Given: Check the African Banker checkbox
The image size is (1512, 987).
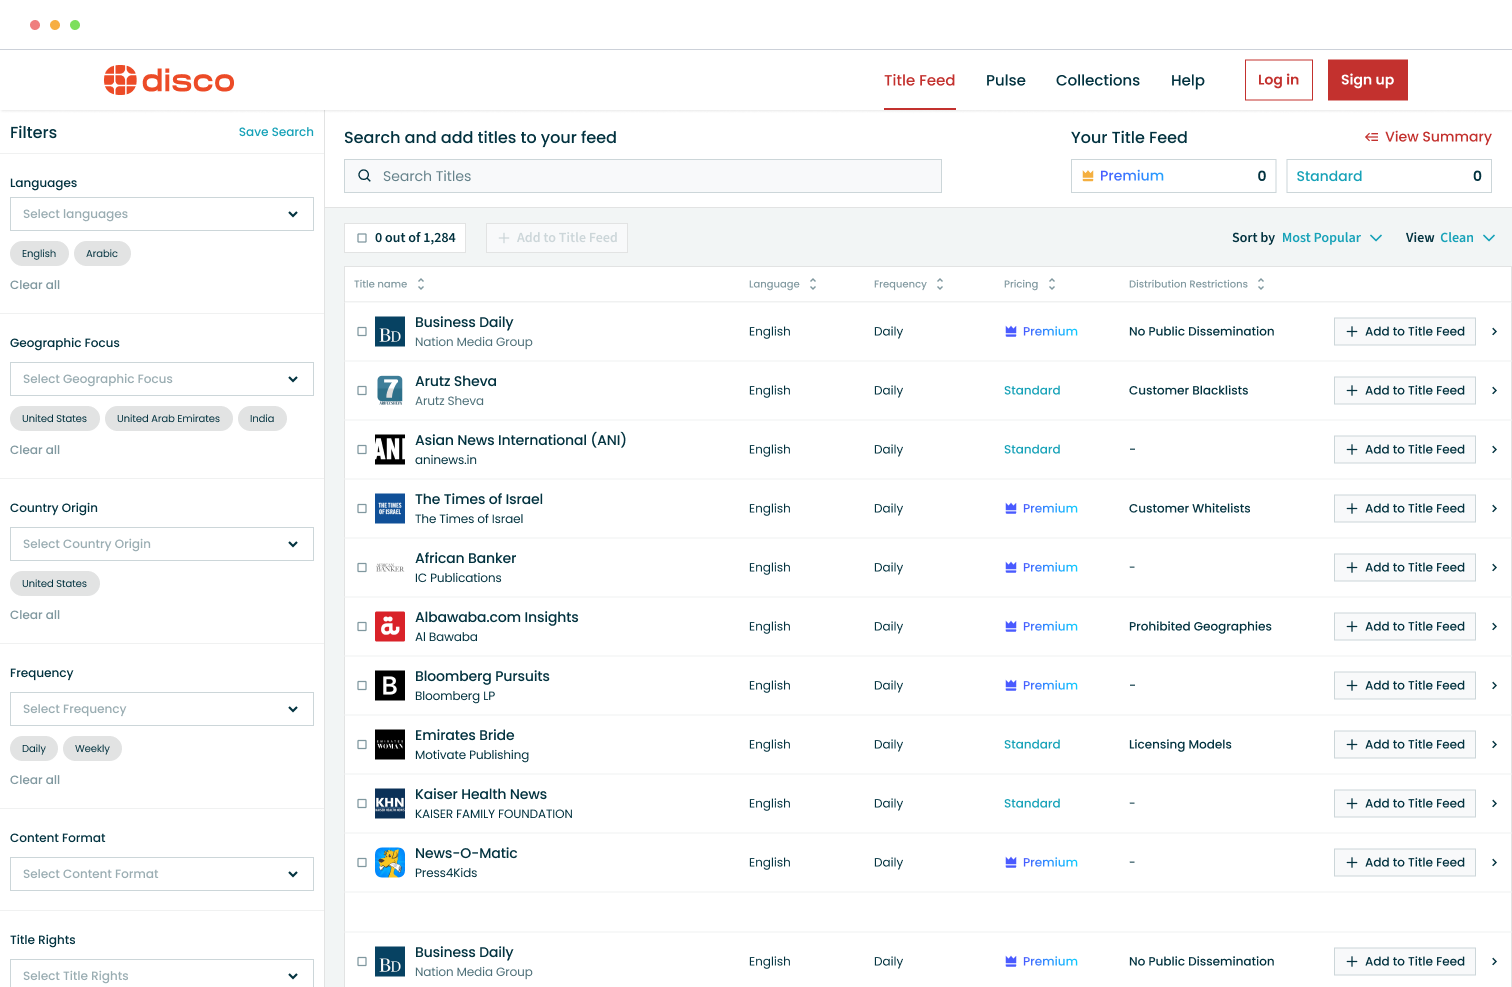Looking at the screenshot, I should [362, 568].
